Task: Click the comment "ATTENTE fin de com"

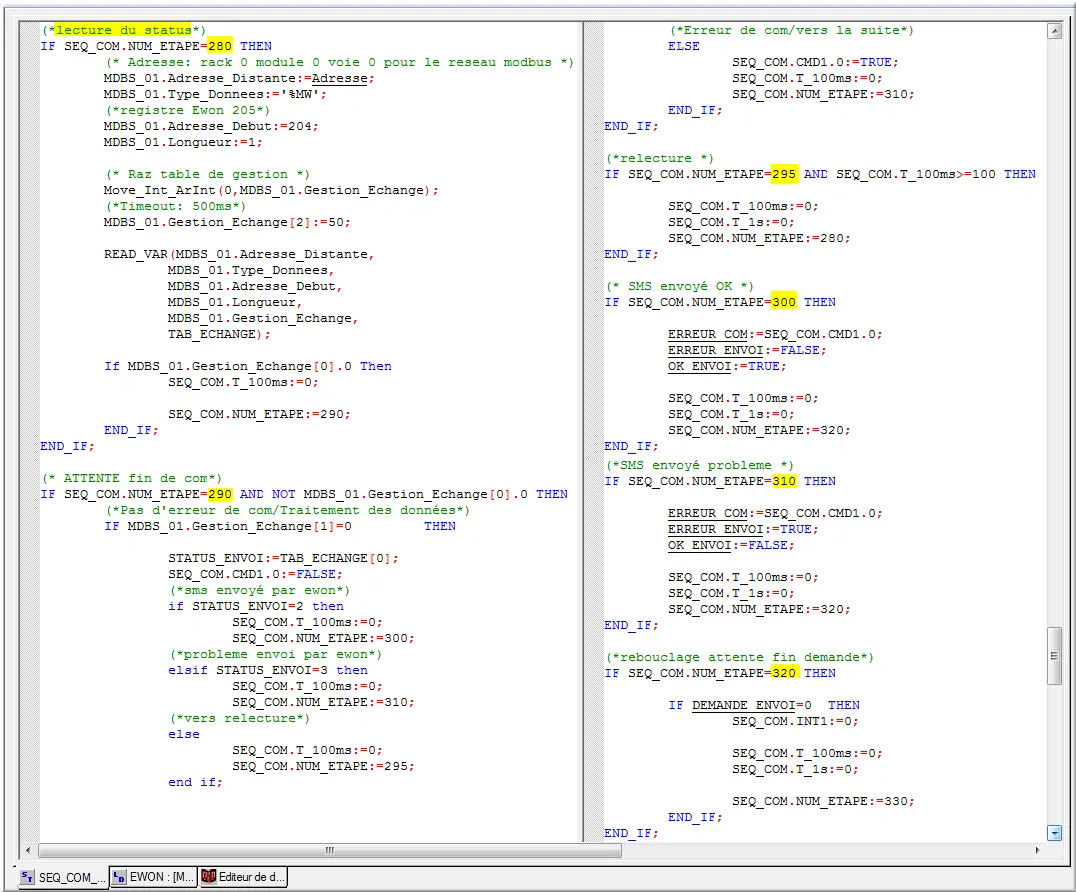Action: point(132,478)
